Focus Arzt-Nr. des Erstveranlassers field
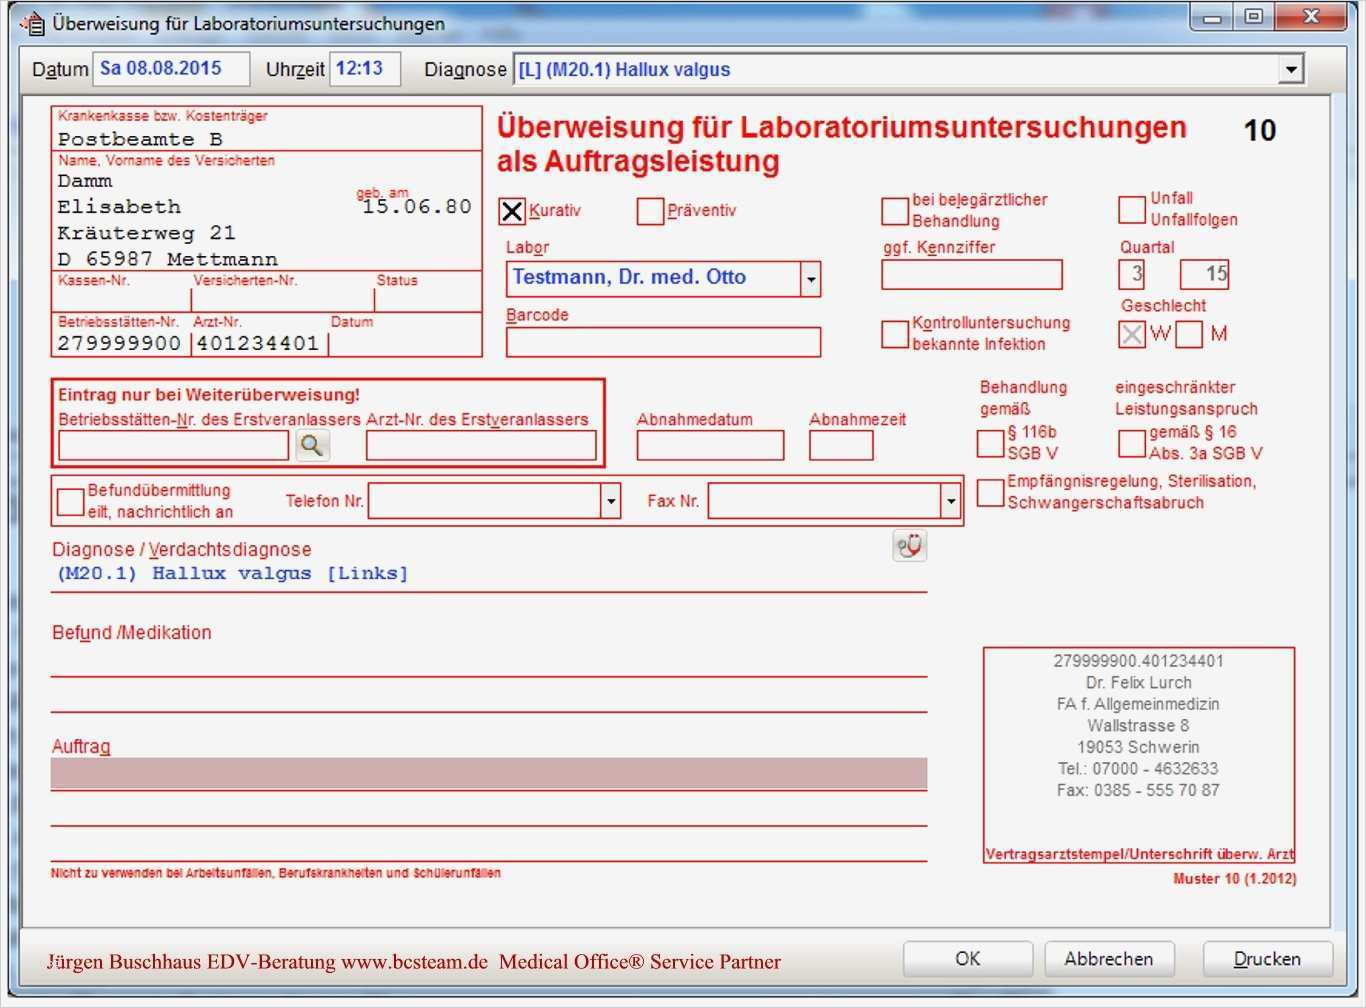 tap(481, 446)
